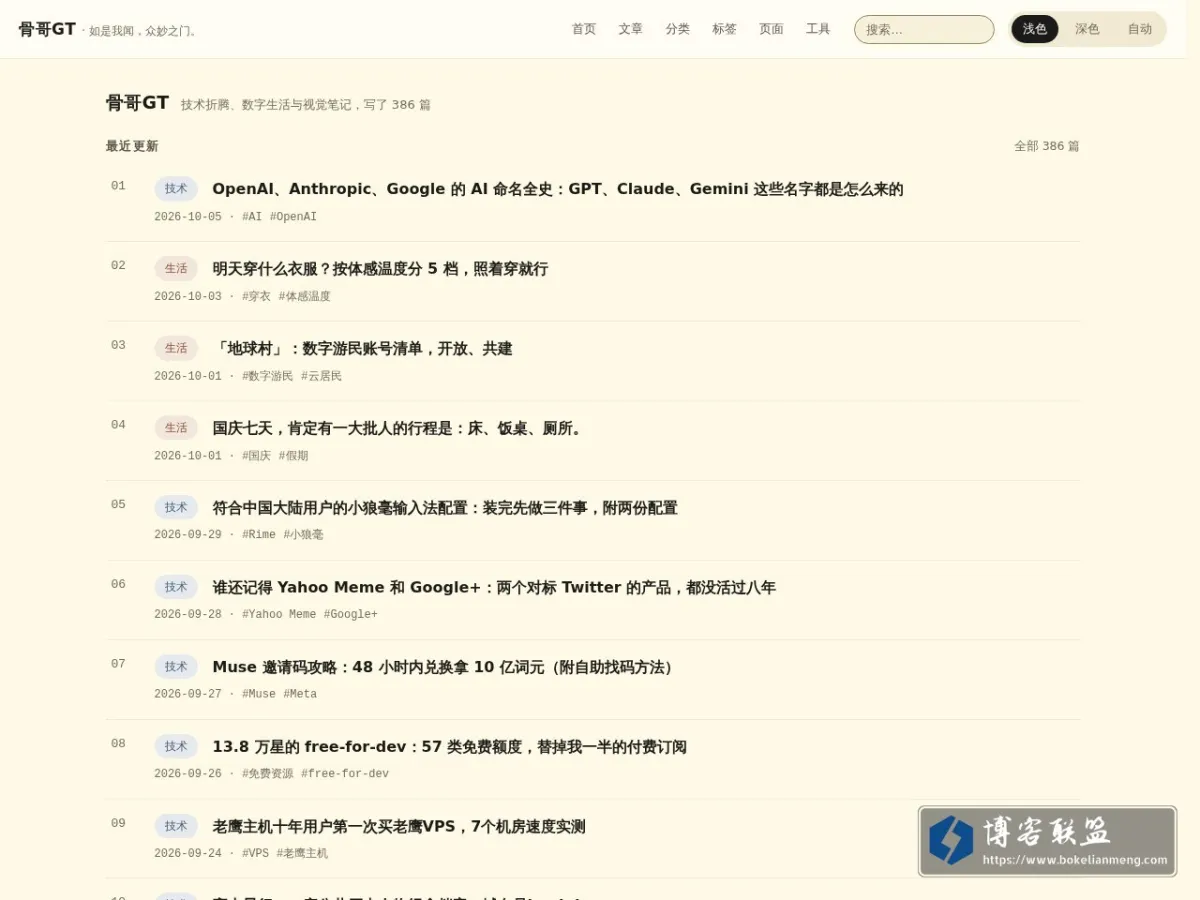Click 技术 category badge on the AI 命名全史 post
The image size is (1200, 900).
tap(176, 189)
